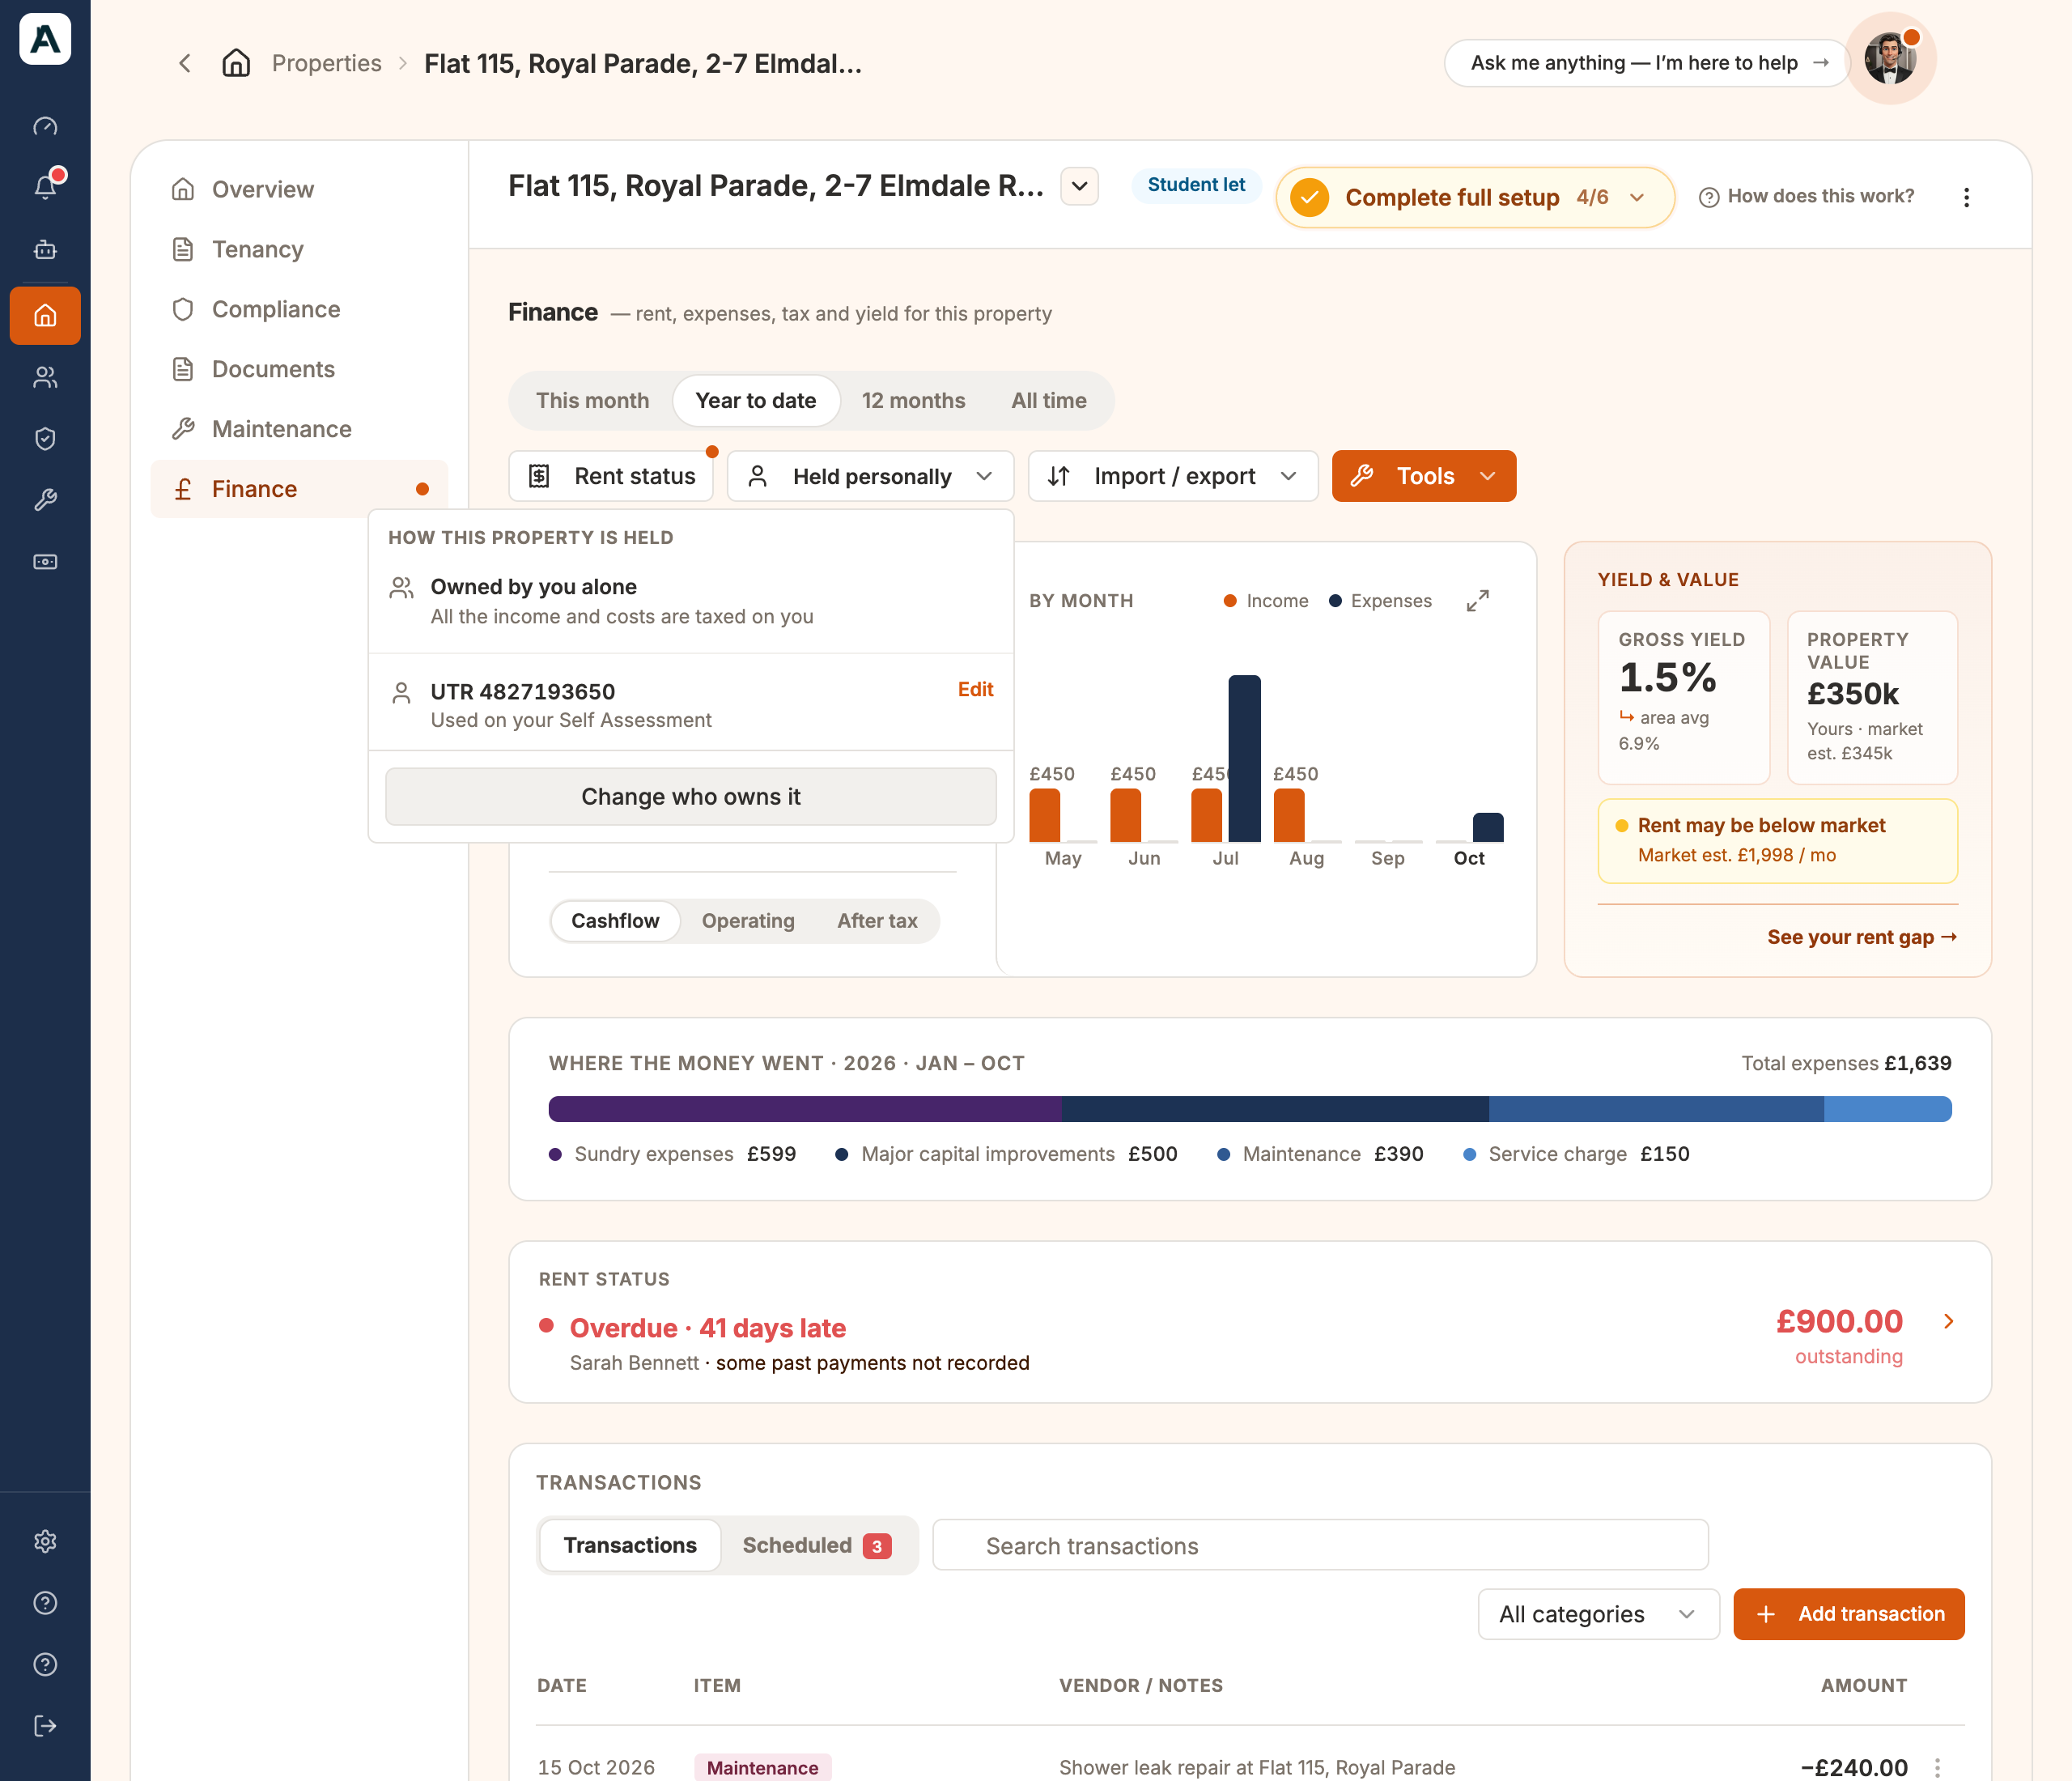Click the home icon in breadcrumb

coord(236,63)
